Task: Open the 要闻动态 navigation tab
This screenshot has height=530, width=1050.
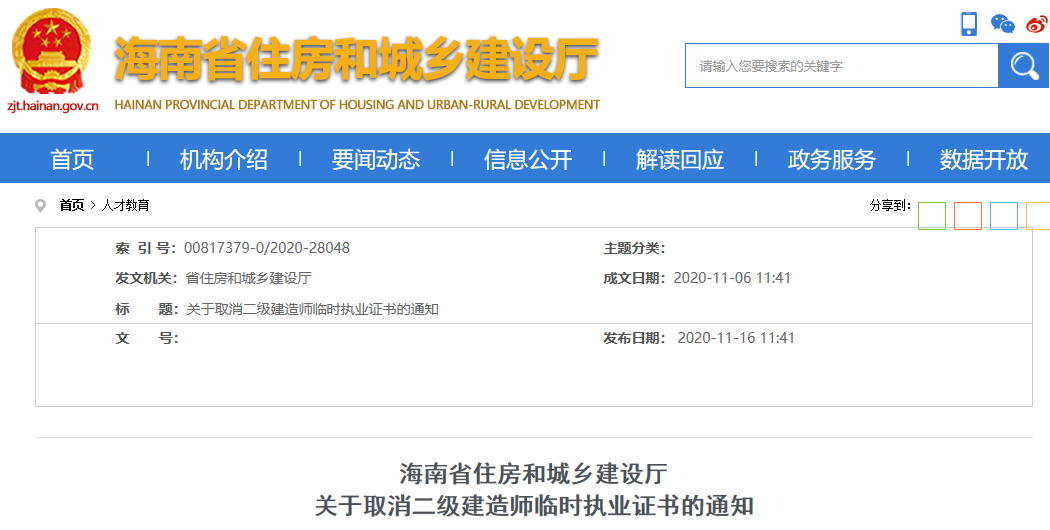Action: [376, 159]
